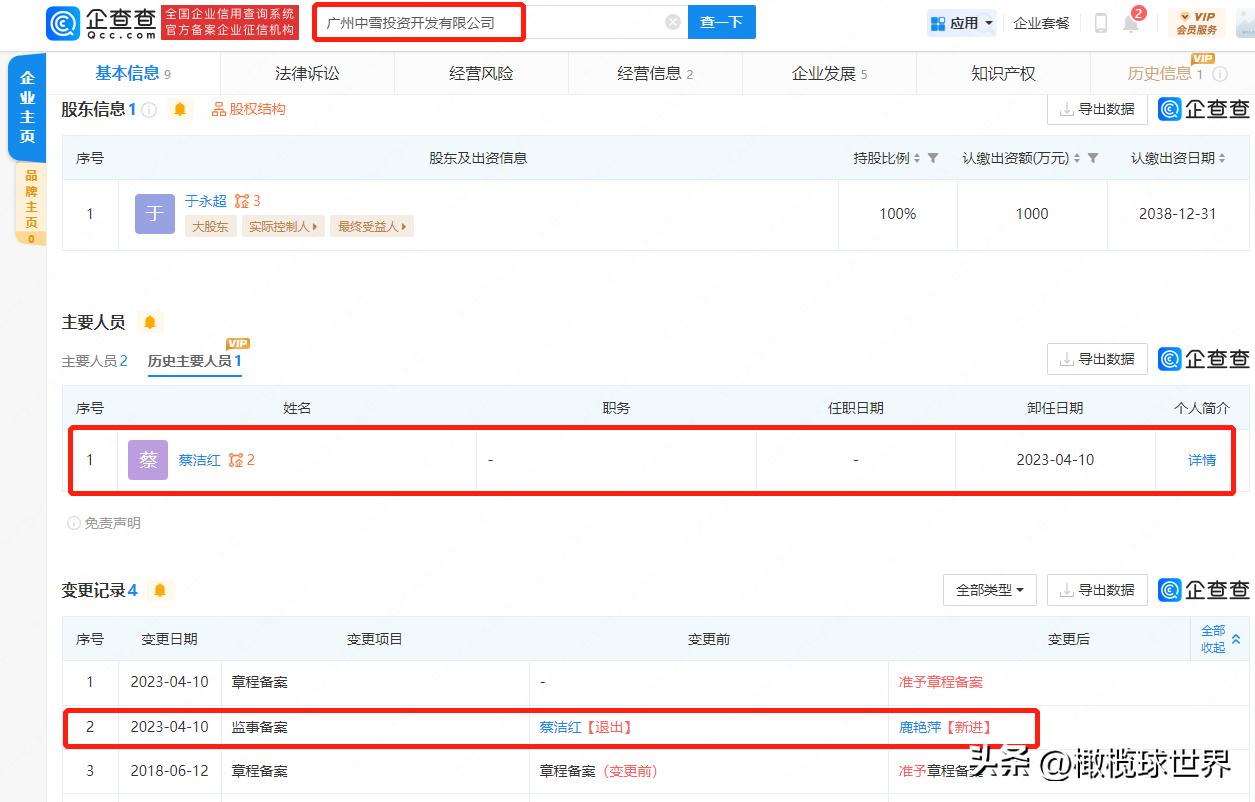Toggle monitoring bell next to 主要人员
Image resolution: width=1255 pixels, height=802 pixels.
(150, 321)
